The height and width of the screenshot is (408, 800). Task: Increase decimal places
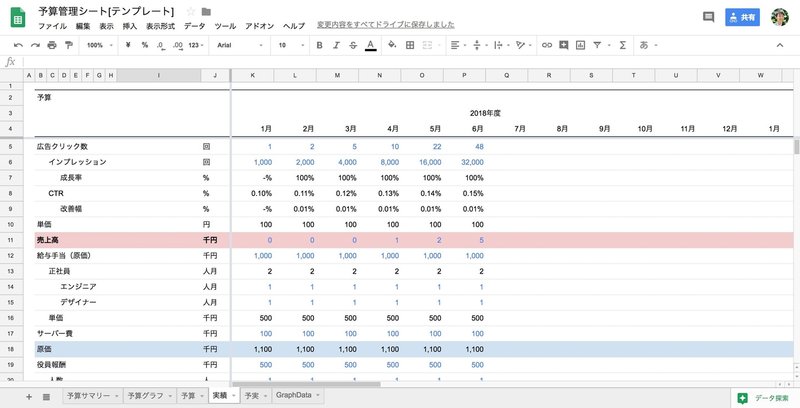coord(177,45)
